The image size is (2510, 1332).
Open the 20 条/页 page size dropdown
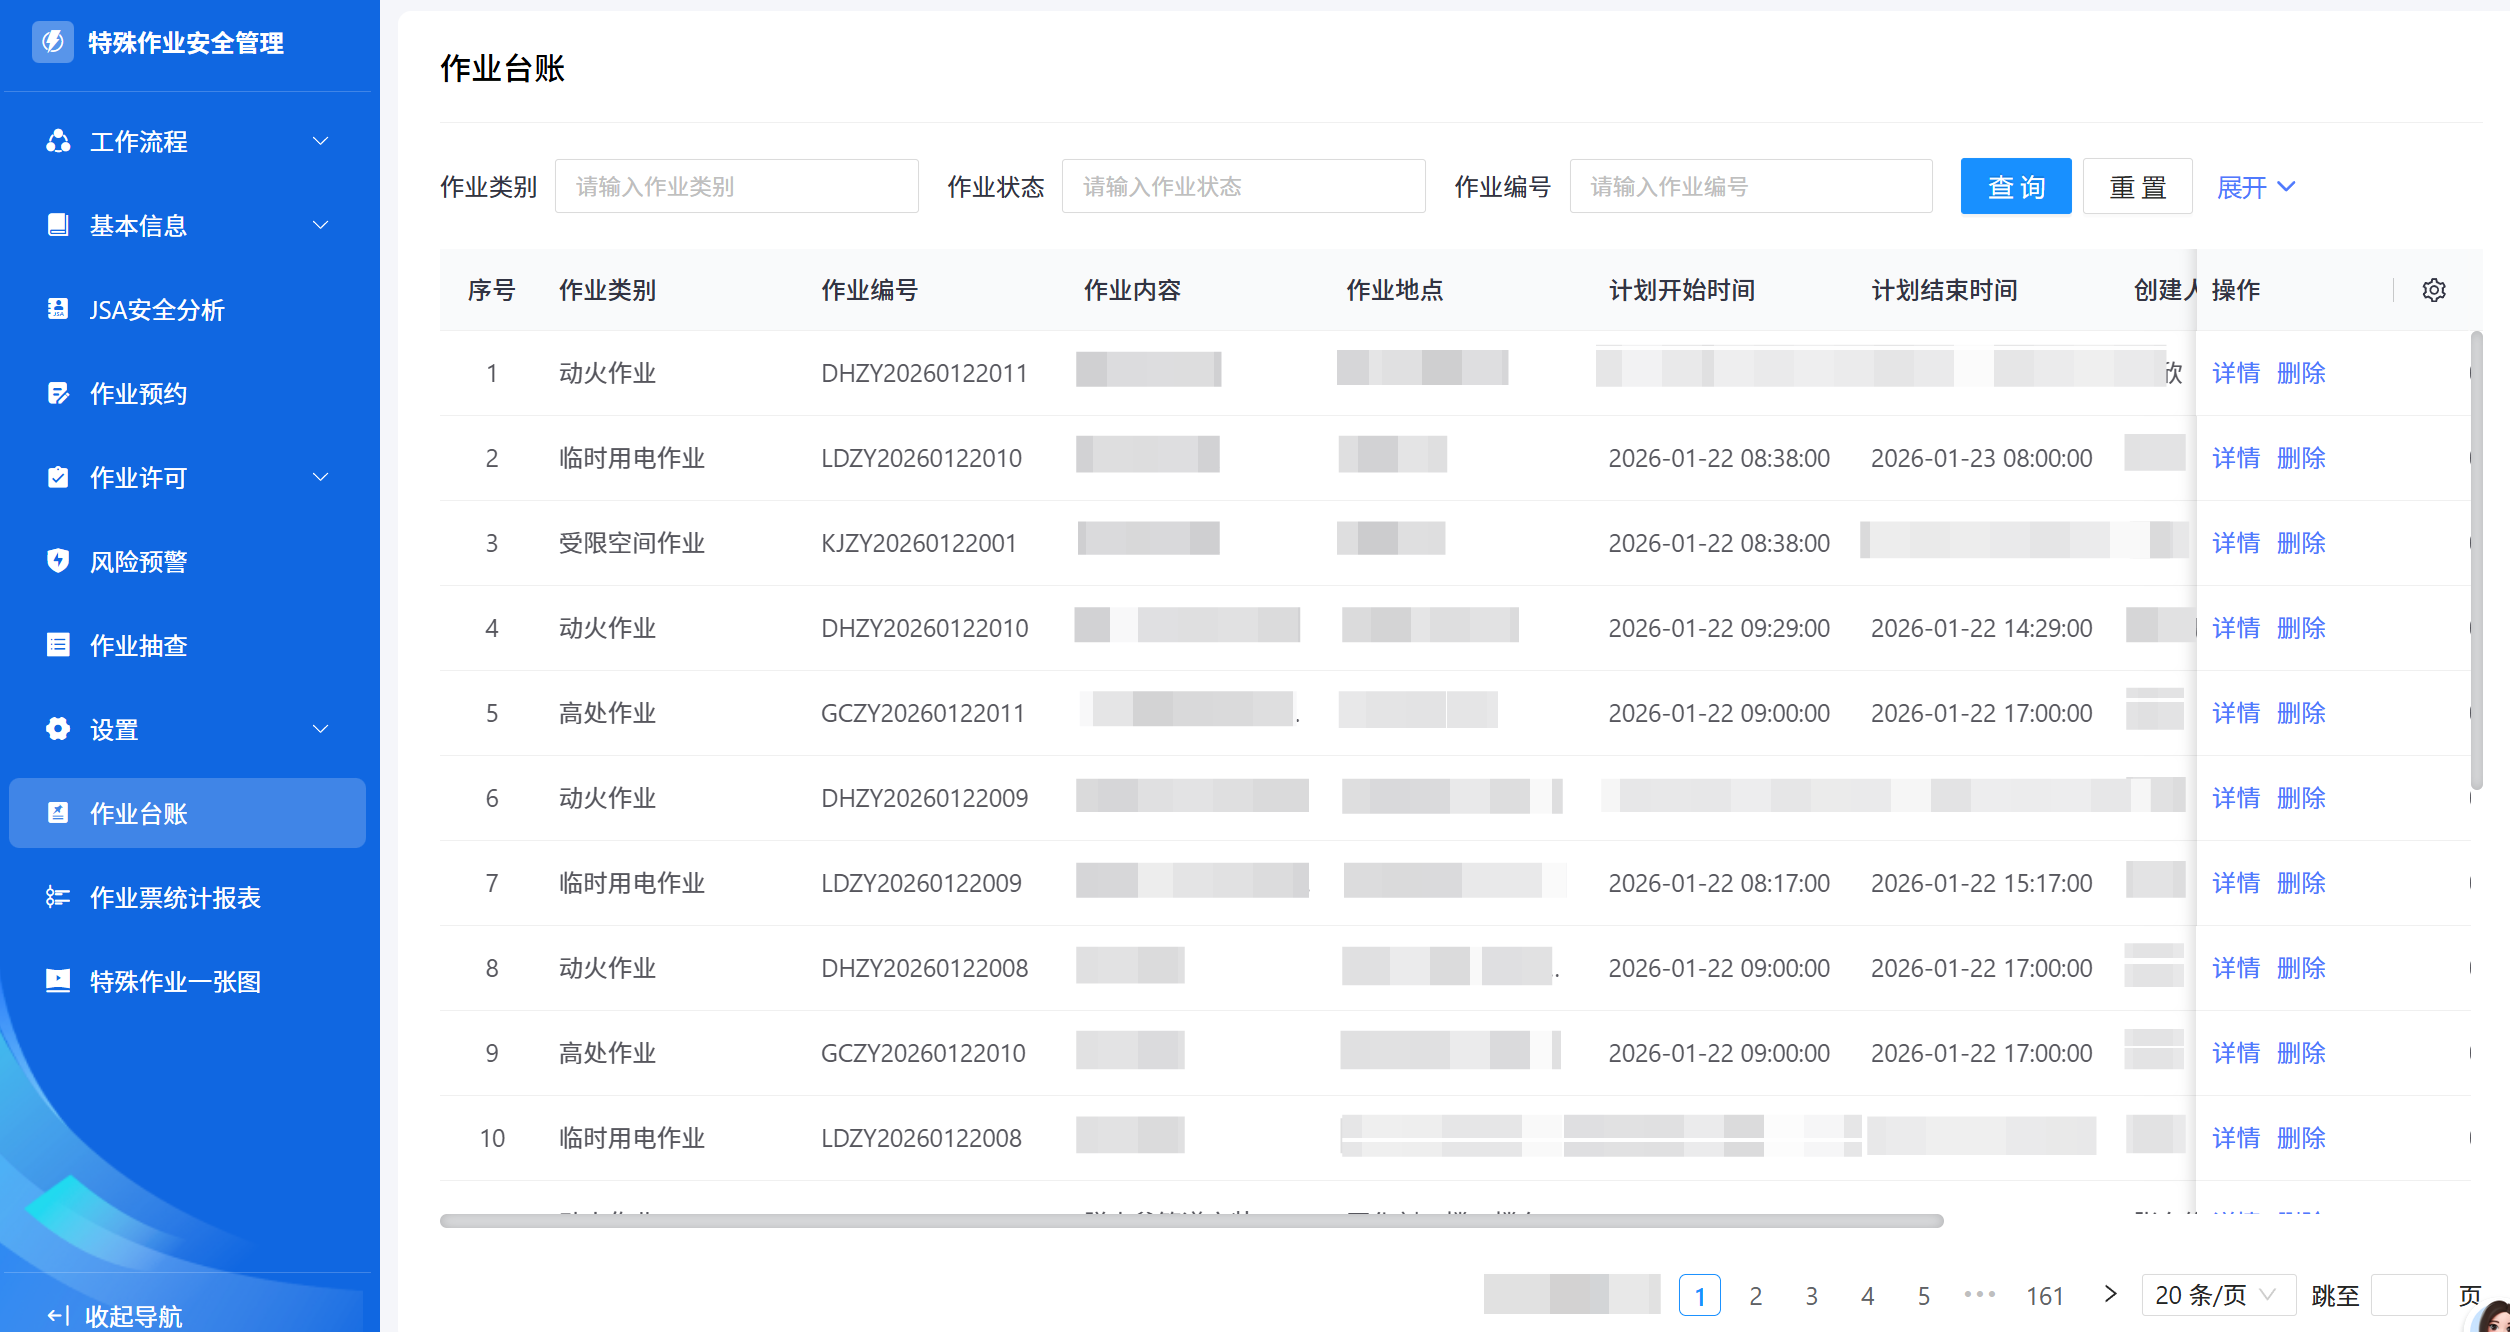[x=2217, y=1296]
